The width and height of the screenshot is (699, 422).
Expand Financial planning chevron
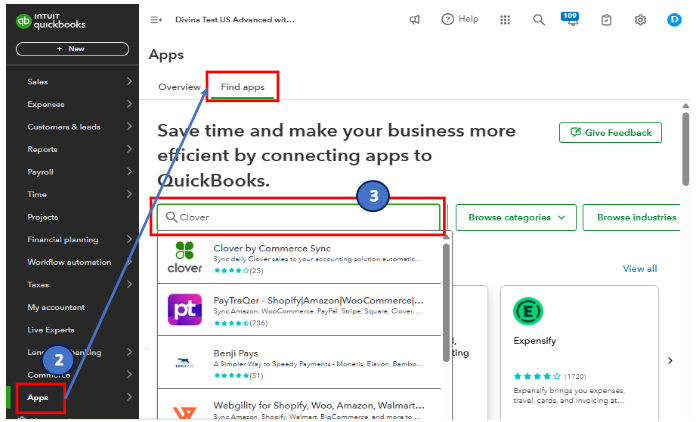click(x=129, y=239)
